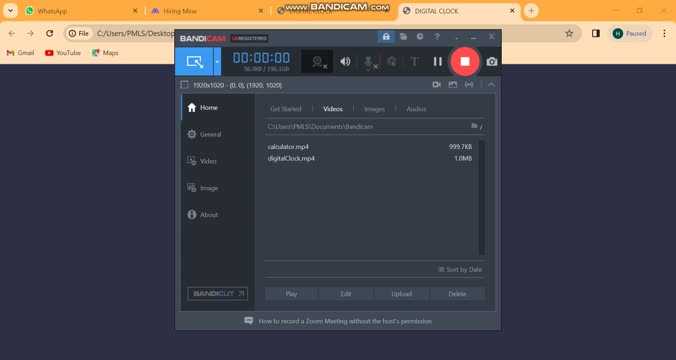
Task: Switch to the Audios tab
Action: (416, 109)
